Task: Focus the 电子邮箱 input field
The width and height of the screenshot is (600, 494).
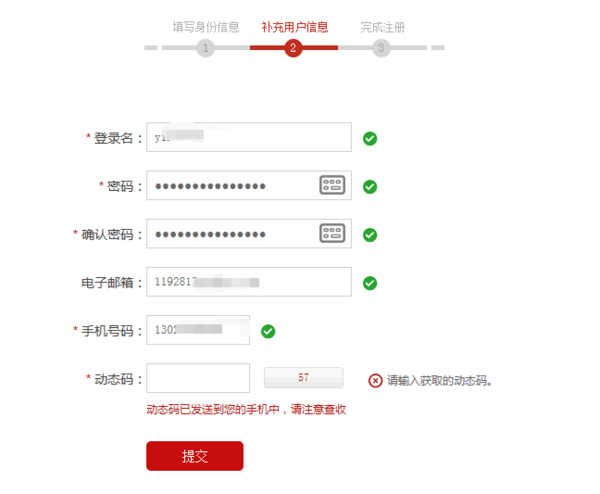Action: (249, 282)
